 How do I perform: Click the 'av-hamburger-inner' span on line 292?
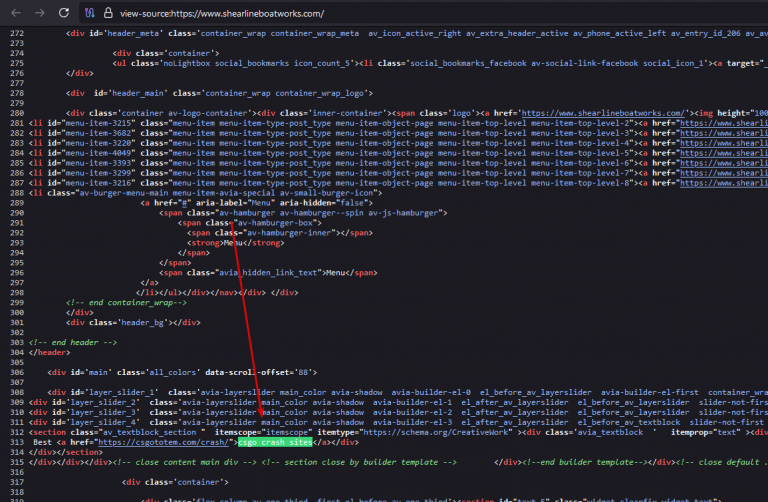pyautogui.click(x=280, y=233)
